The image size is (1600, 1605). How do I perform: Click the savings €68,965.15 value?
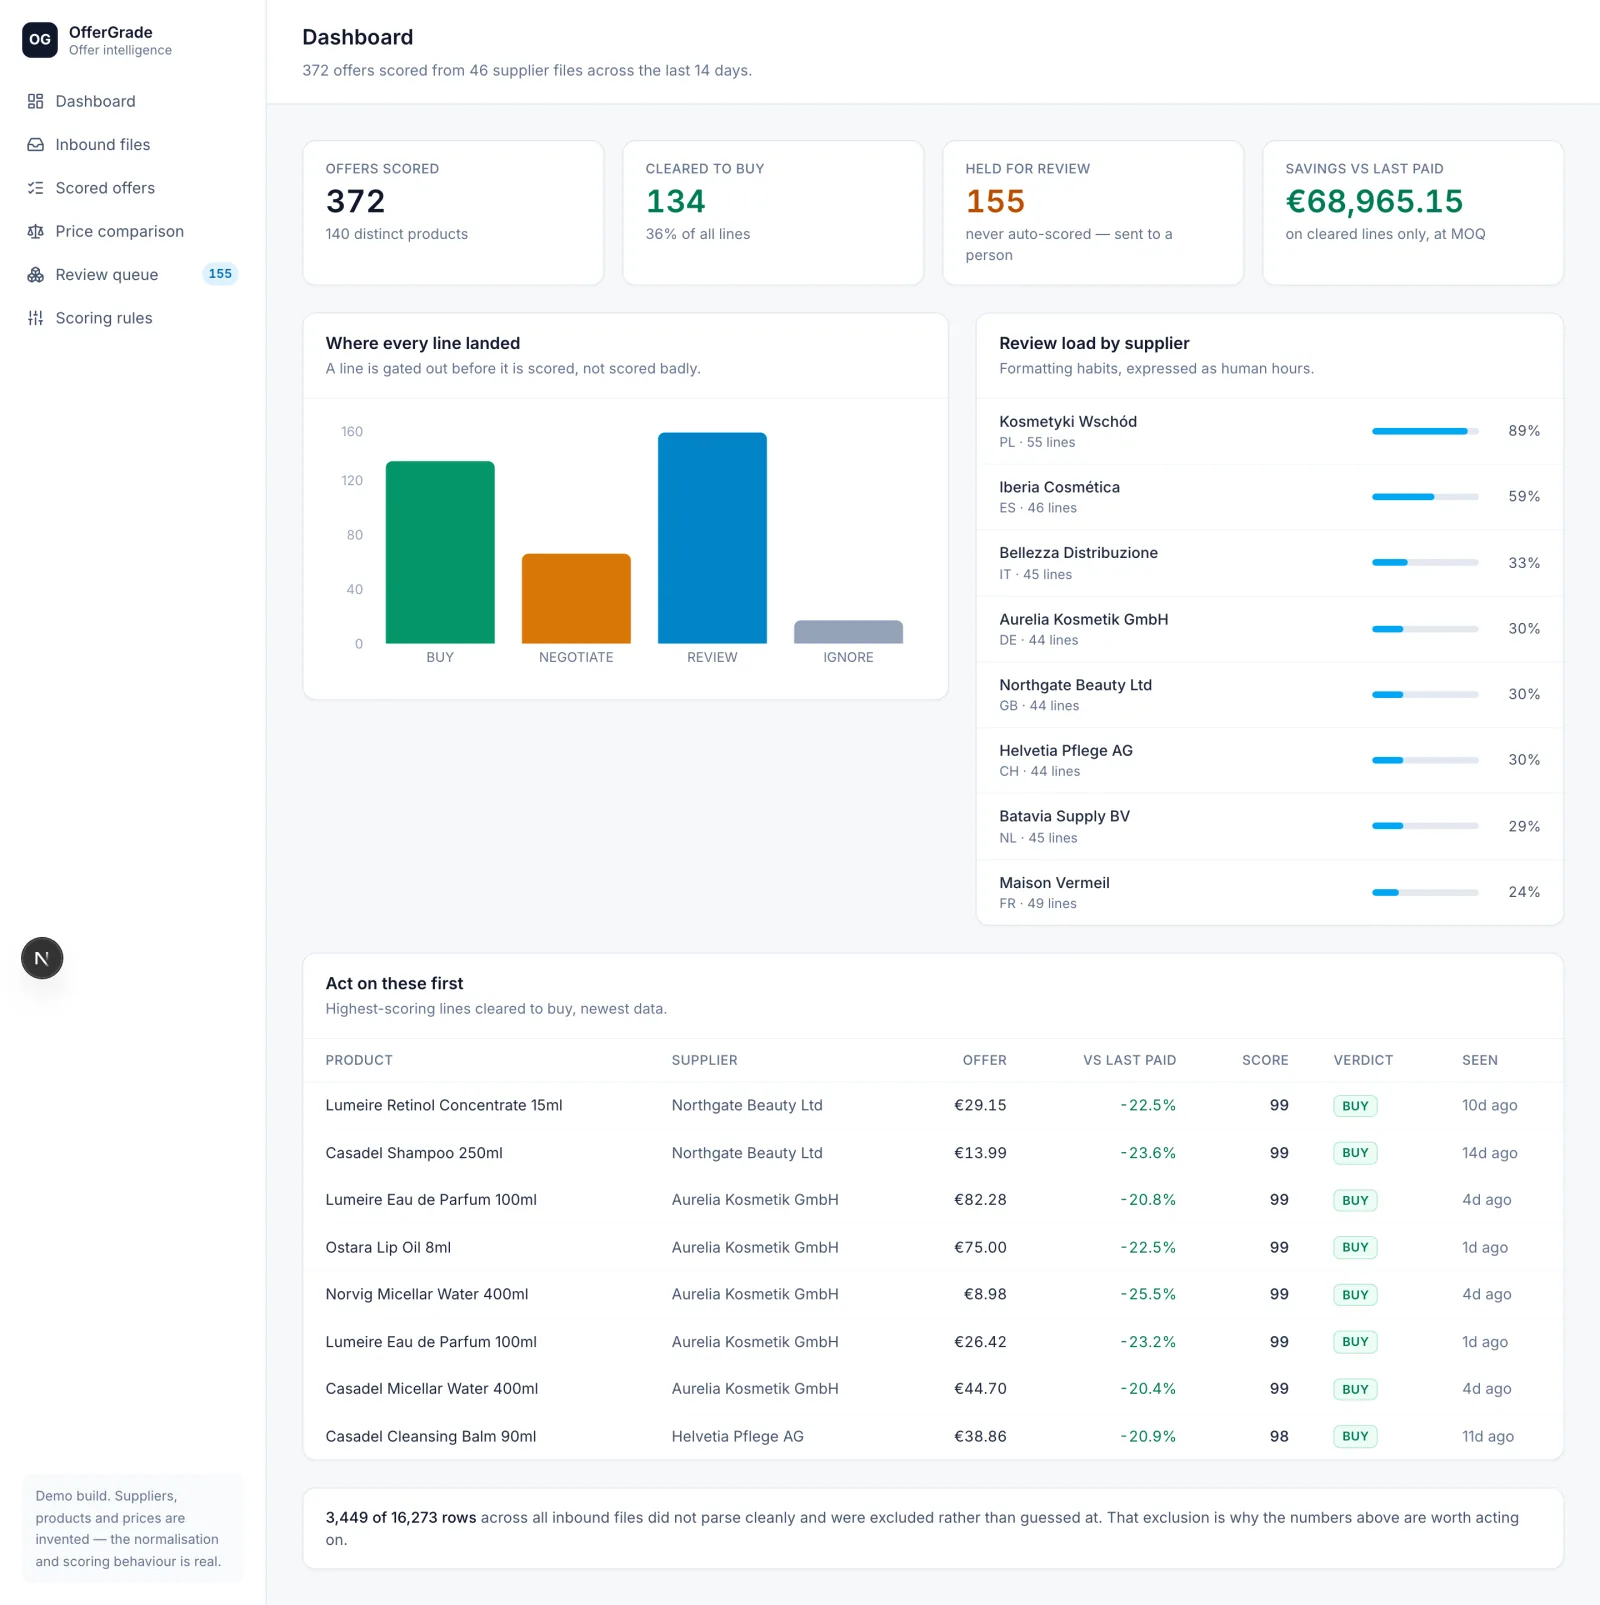tap(1374, 201)
